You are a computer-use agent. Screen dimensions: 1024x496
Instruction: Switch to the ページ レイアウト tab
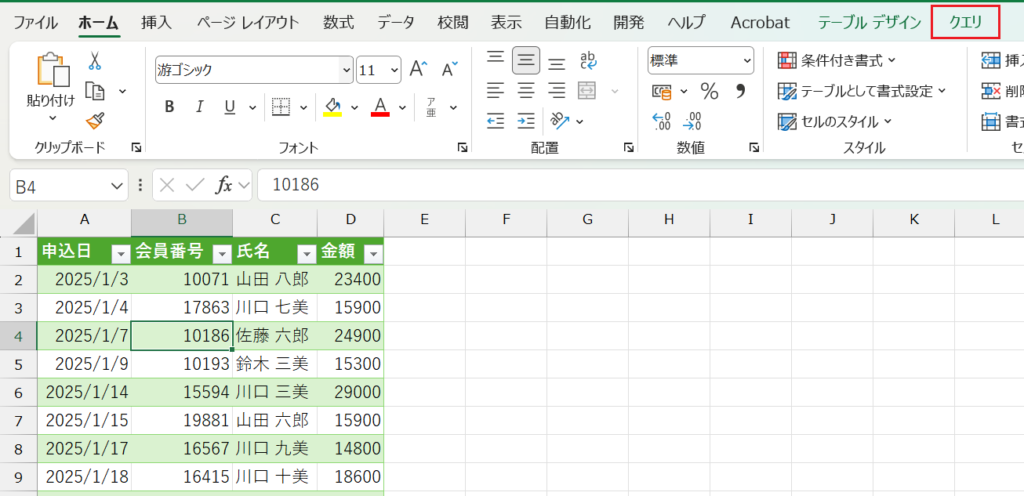[248, 23]
